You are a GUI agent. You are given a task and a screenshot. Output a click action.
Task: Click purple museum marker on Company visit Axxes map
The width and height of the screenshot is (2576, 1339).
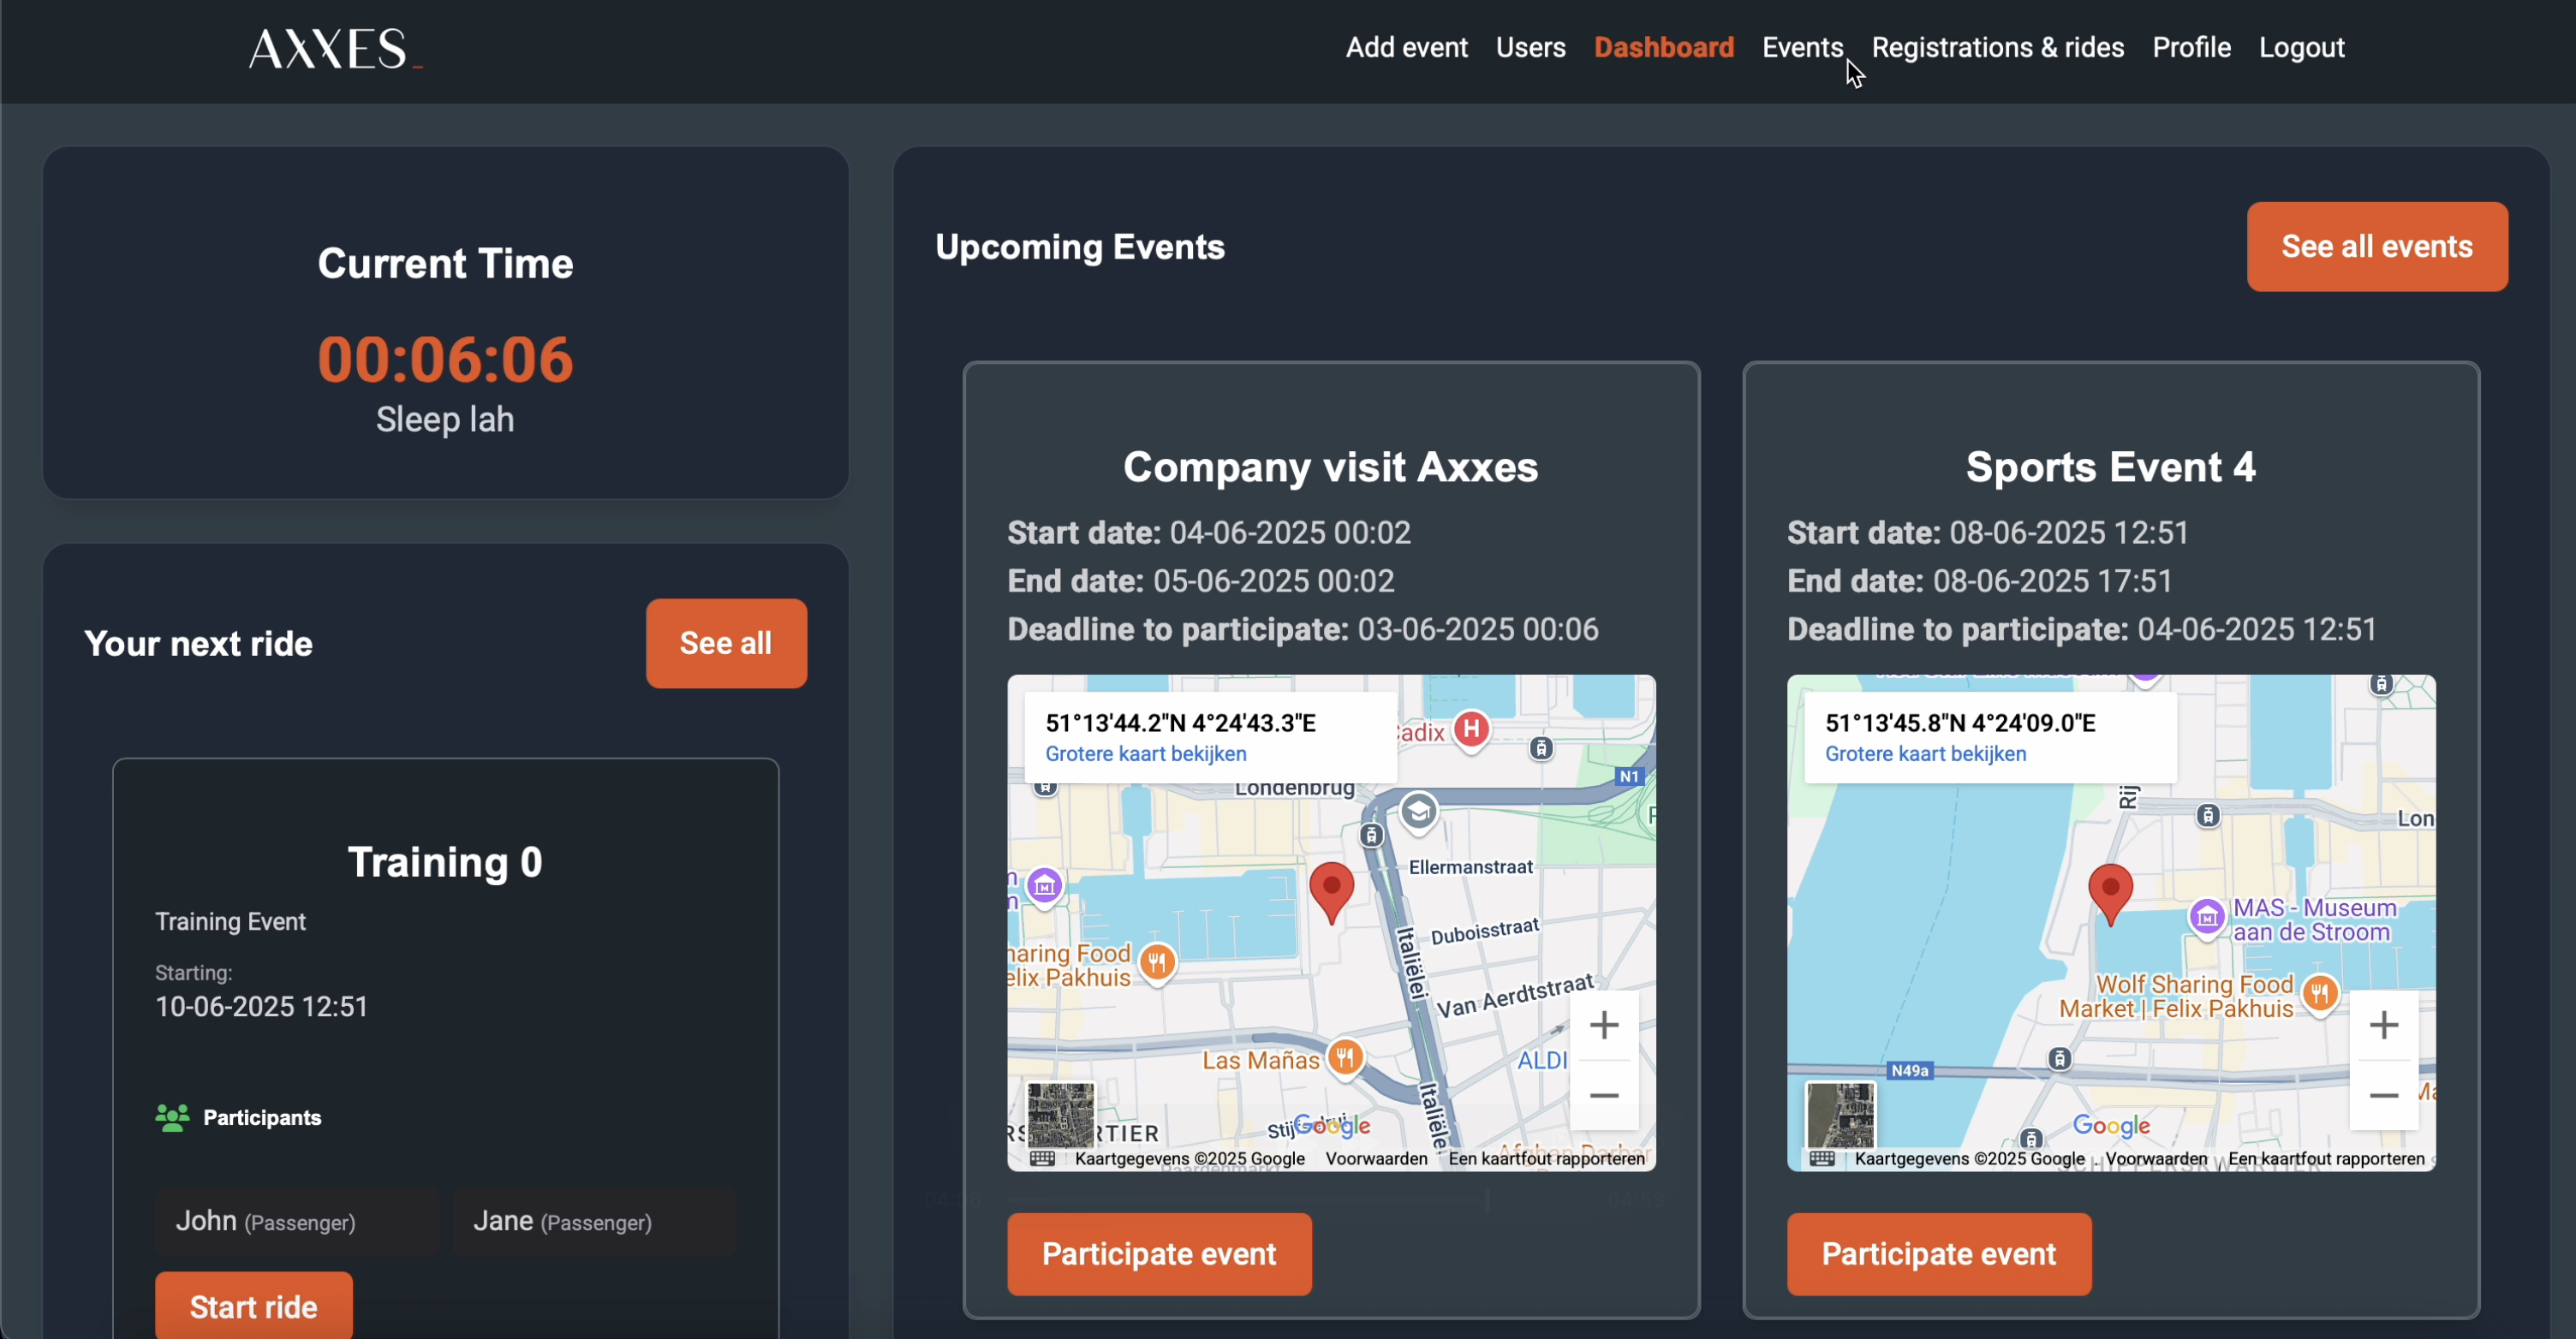coord(1044,886)
